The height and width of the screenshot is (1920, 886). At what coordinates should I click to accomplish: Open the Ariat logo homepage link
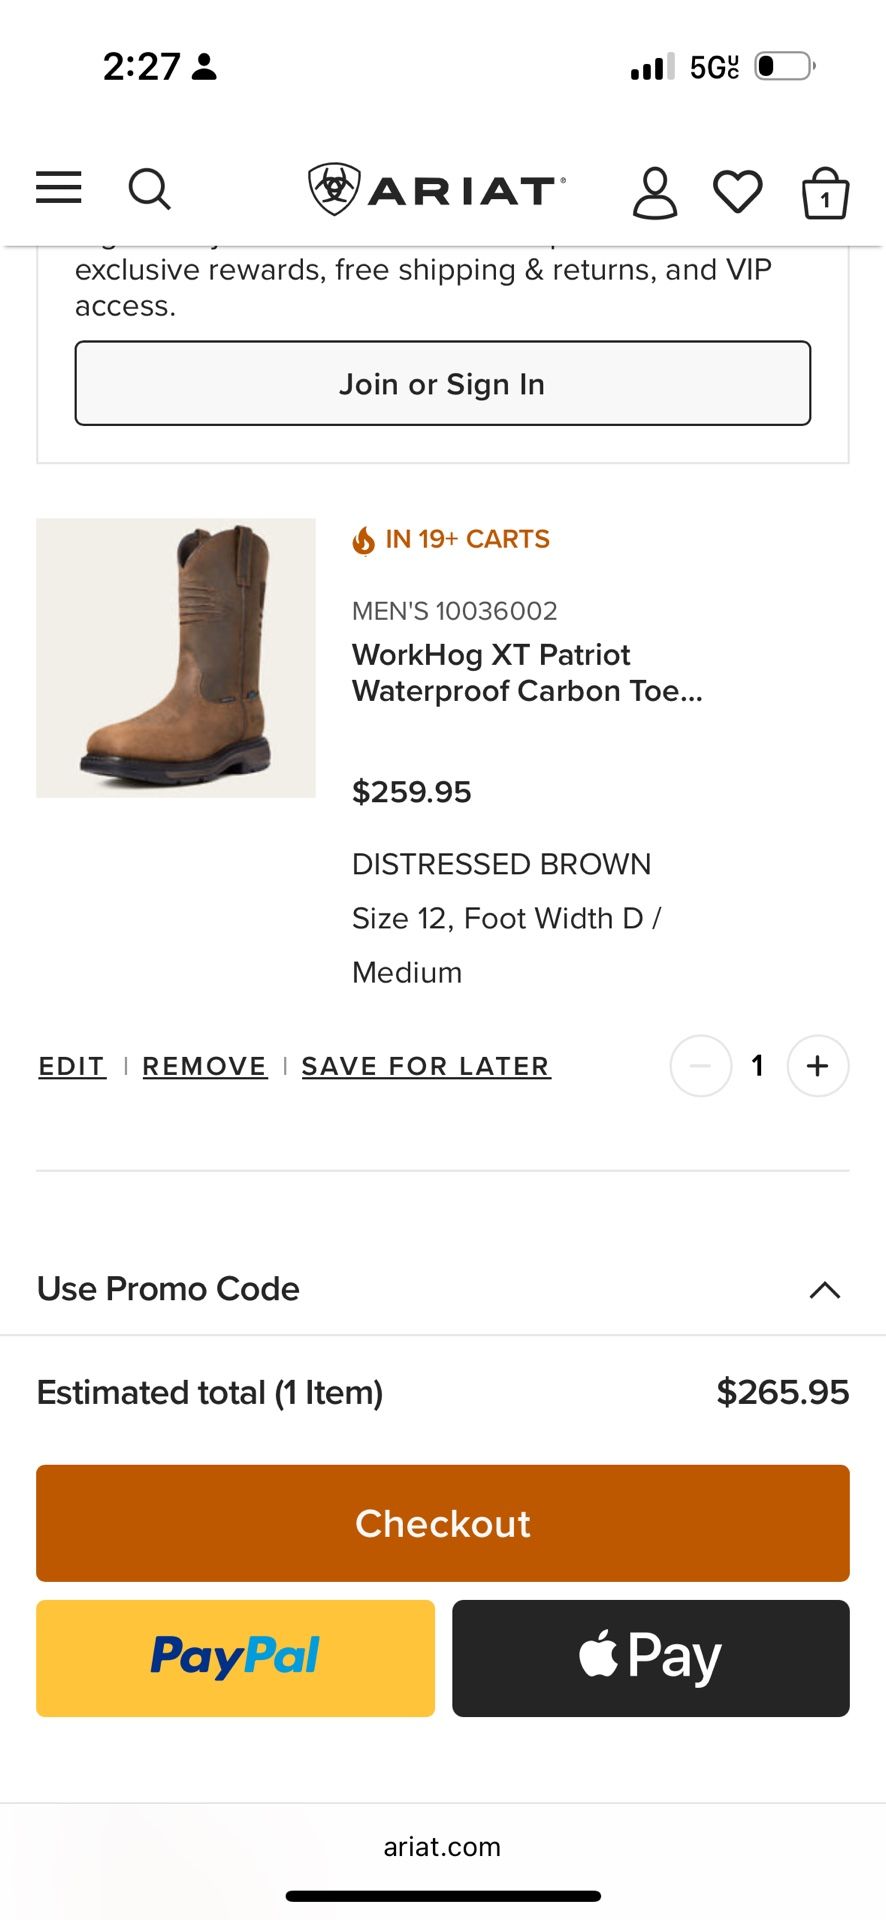(436, 188)
